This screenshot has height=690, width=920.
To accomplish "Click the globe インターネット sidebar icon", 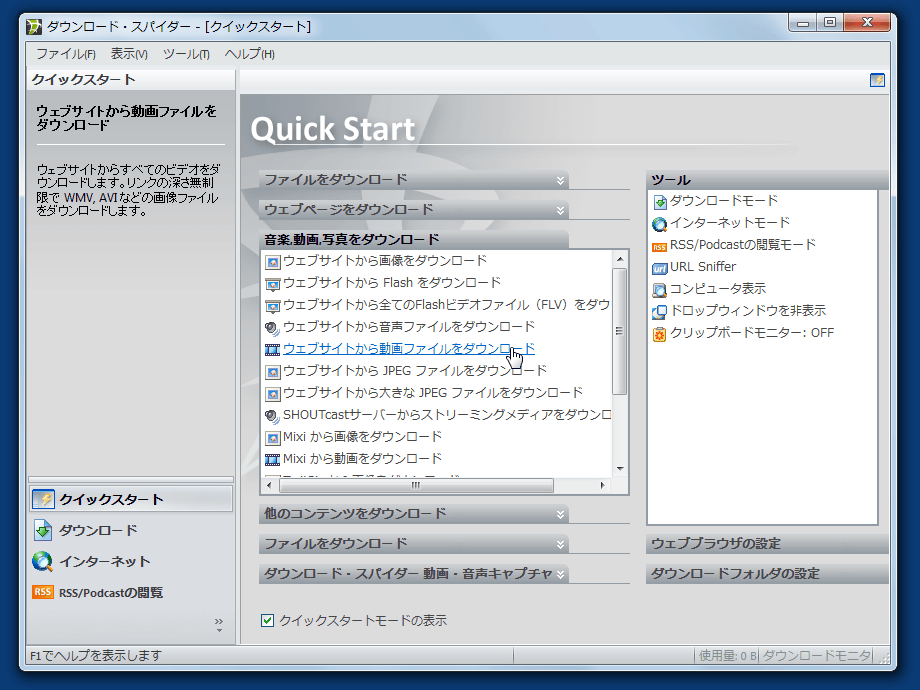I will click(x=43, y=562).
